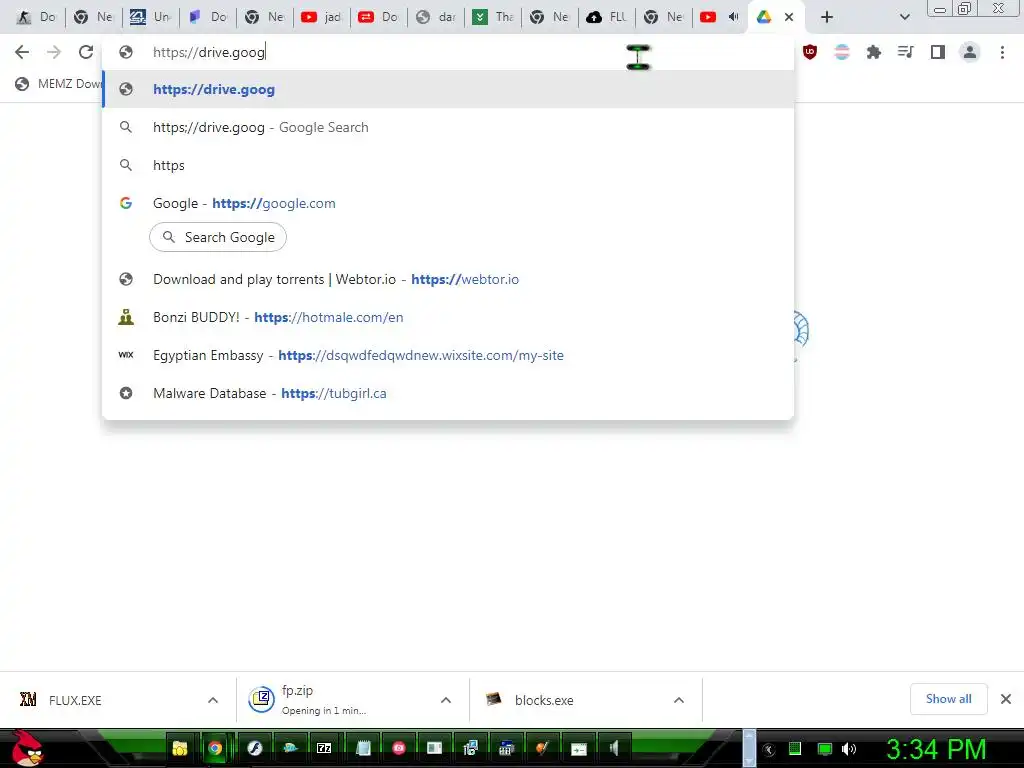Switch to the 'jad' YouTube tab
The height and width of the screenshot is (768, 1024).
tap(322, 17)
